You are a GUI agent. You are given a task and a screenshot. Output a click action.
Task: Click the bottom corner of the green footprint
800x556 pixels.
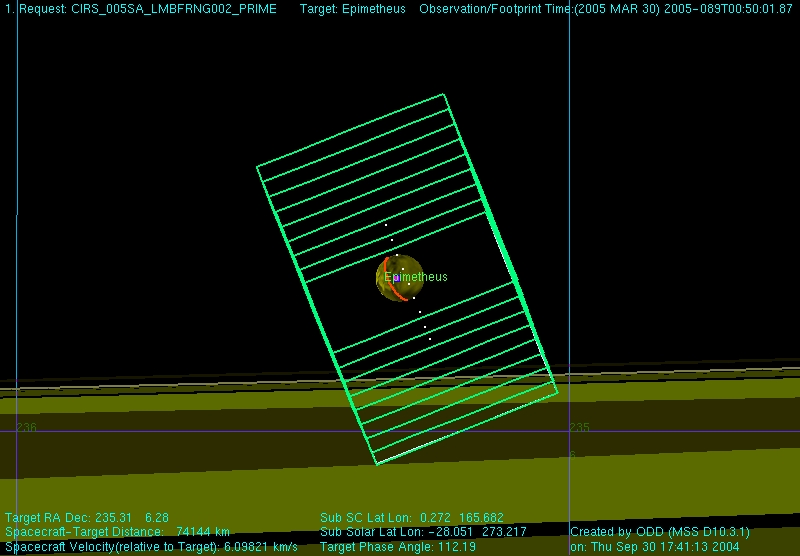tap(377, 464)
